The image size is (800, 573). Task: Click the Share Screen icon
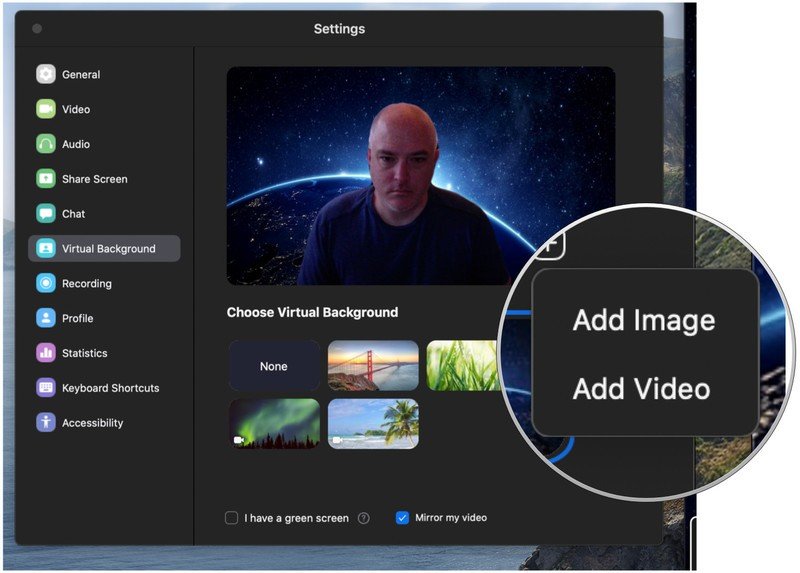[x=46, y=179]
